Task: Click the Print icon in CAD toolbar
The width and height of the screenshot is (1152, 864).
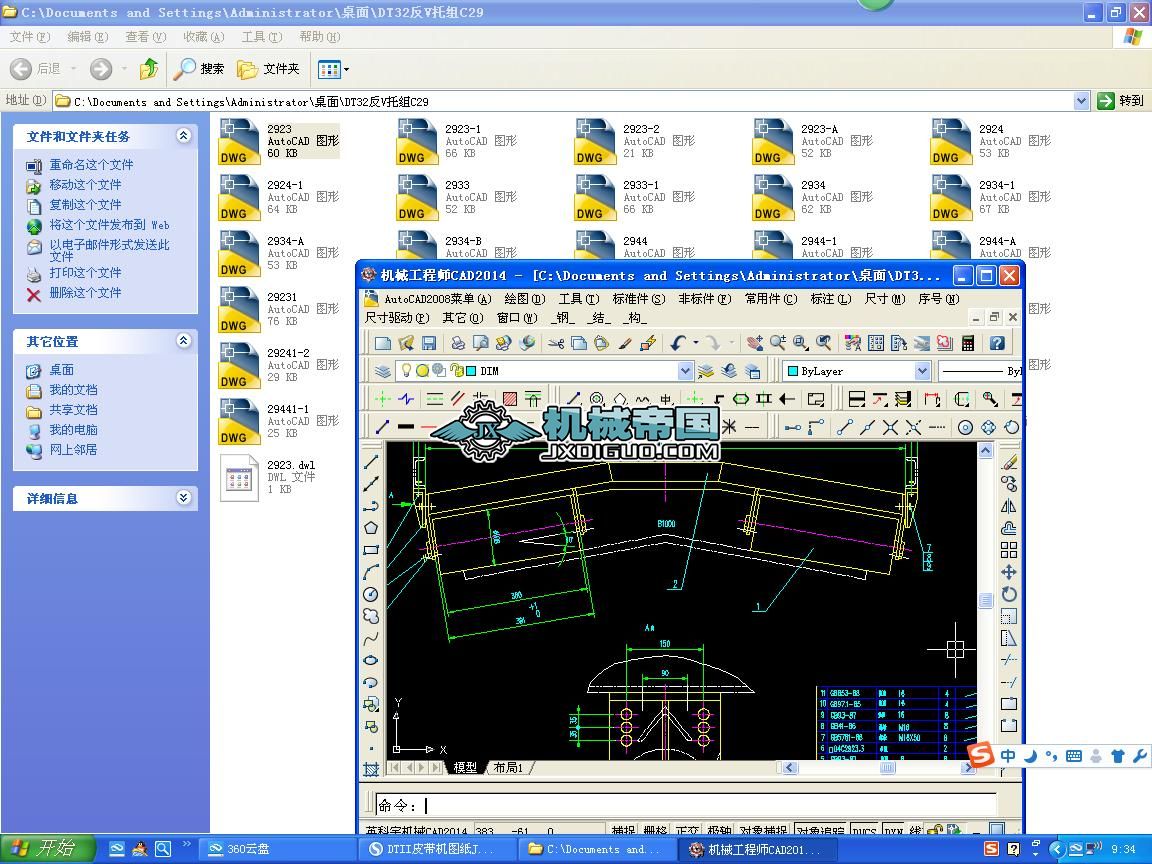Action: point(457,343)
